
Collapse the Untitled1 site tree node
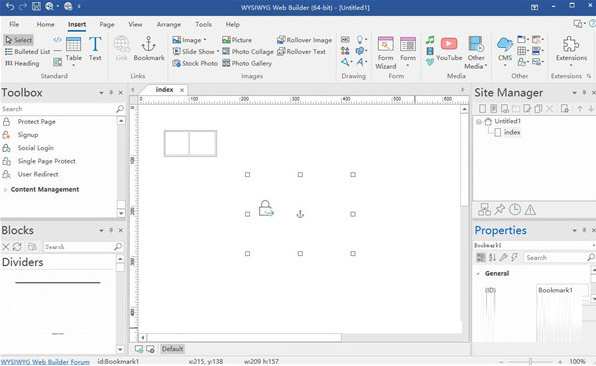[x=479, y=122]
